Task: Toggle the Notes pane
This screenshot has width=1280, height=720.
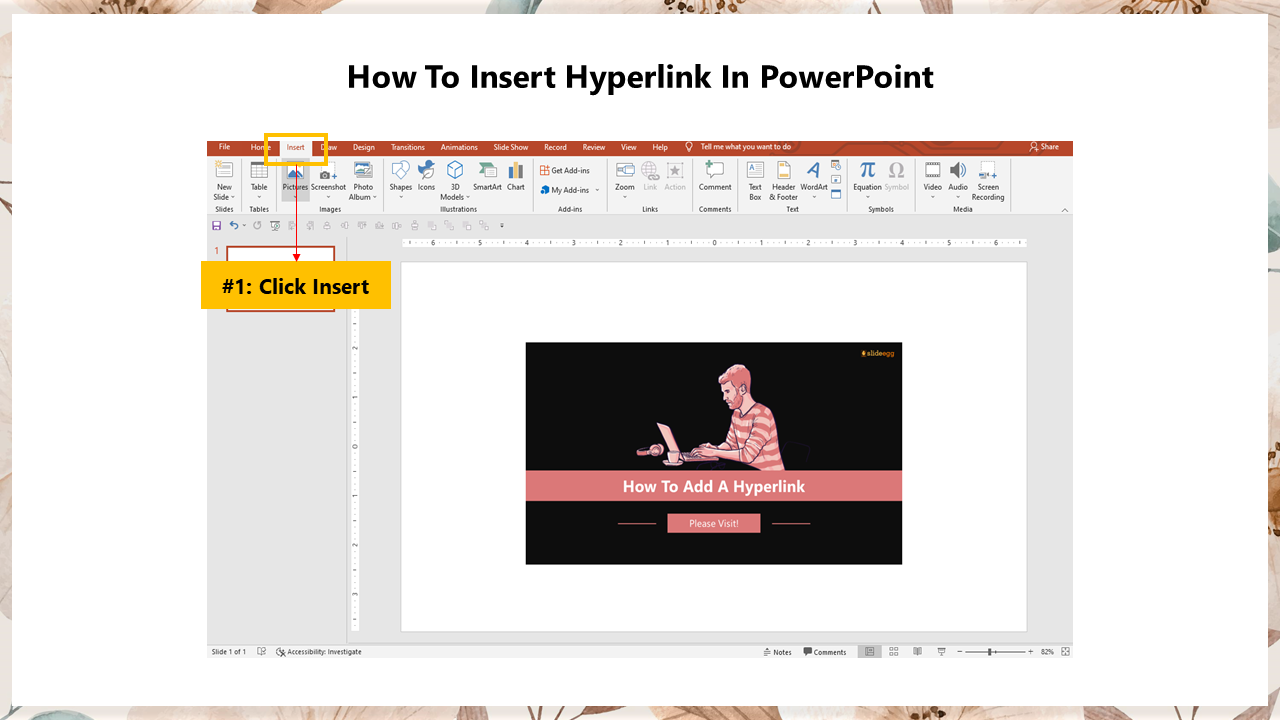Action: point(776,652)
